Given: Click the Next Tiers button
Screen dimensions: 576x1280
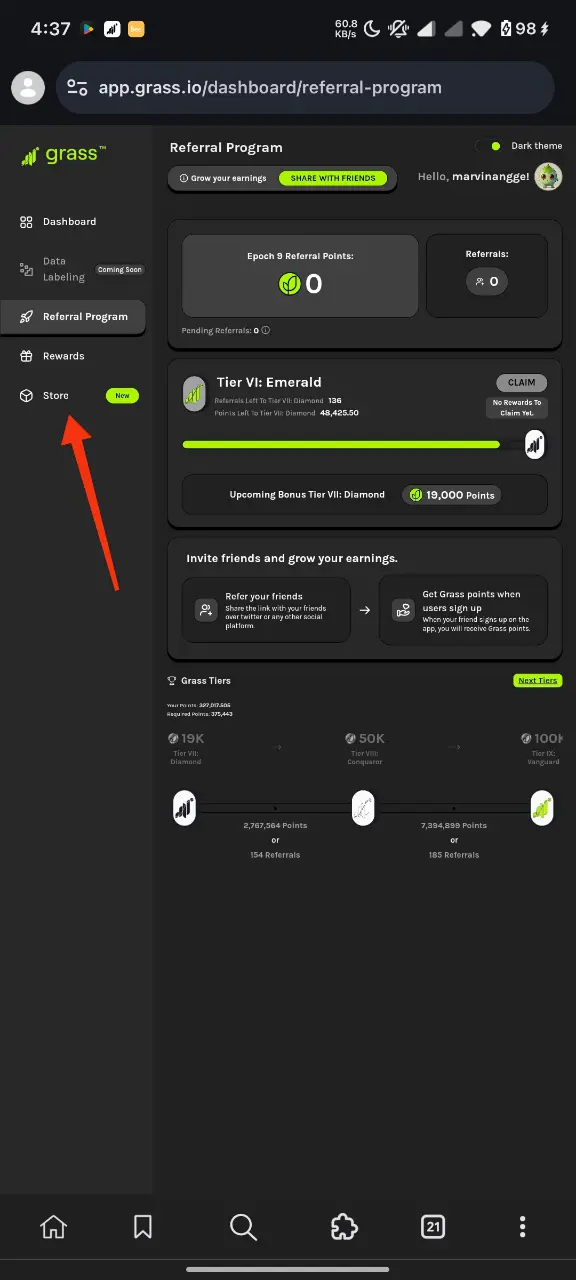Looking at the screenshot, I should [x=537, y=681].
